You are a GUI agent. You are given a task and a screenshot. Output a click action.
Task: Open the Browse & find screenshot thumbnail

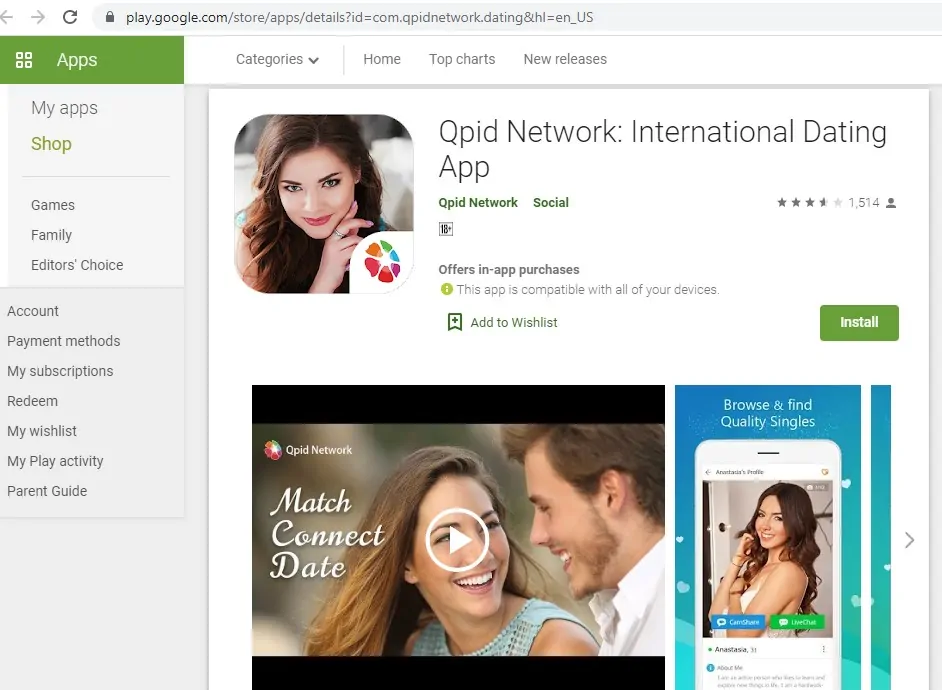[x=767, y=538]
